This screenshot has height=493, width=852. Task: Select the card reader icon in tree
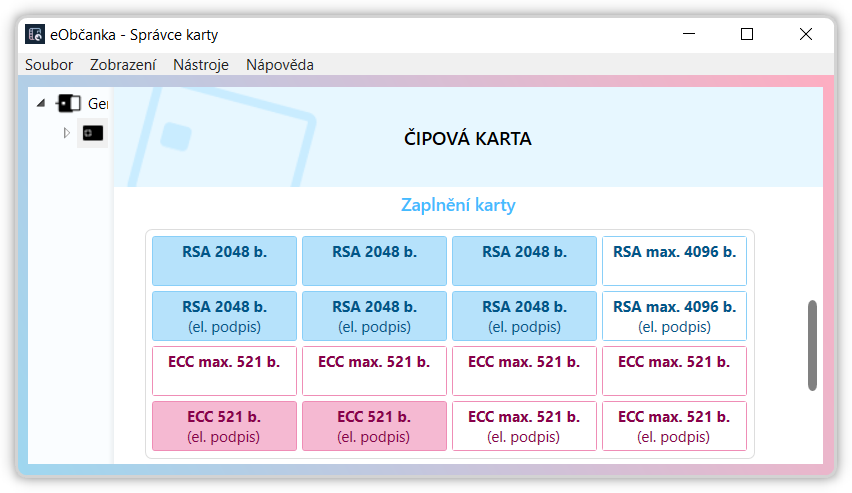(x=69, y=103)
